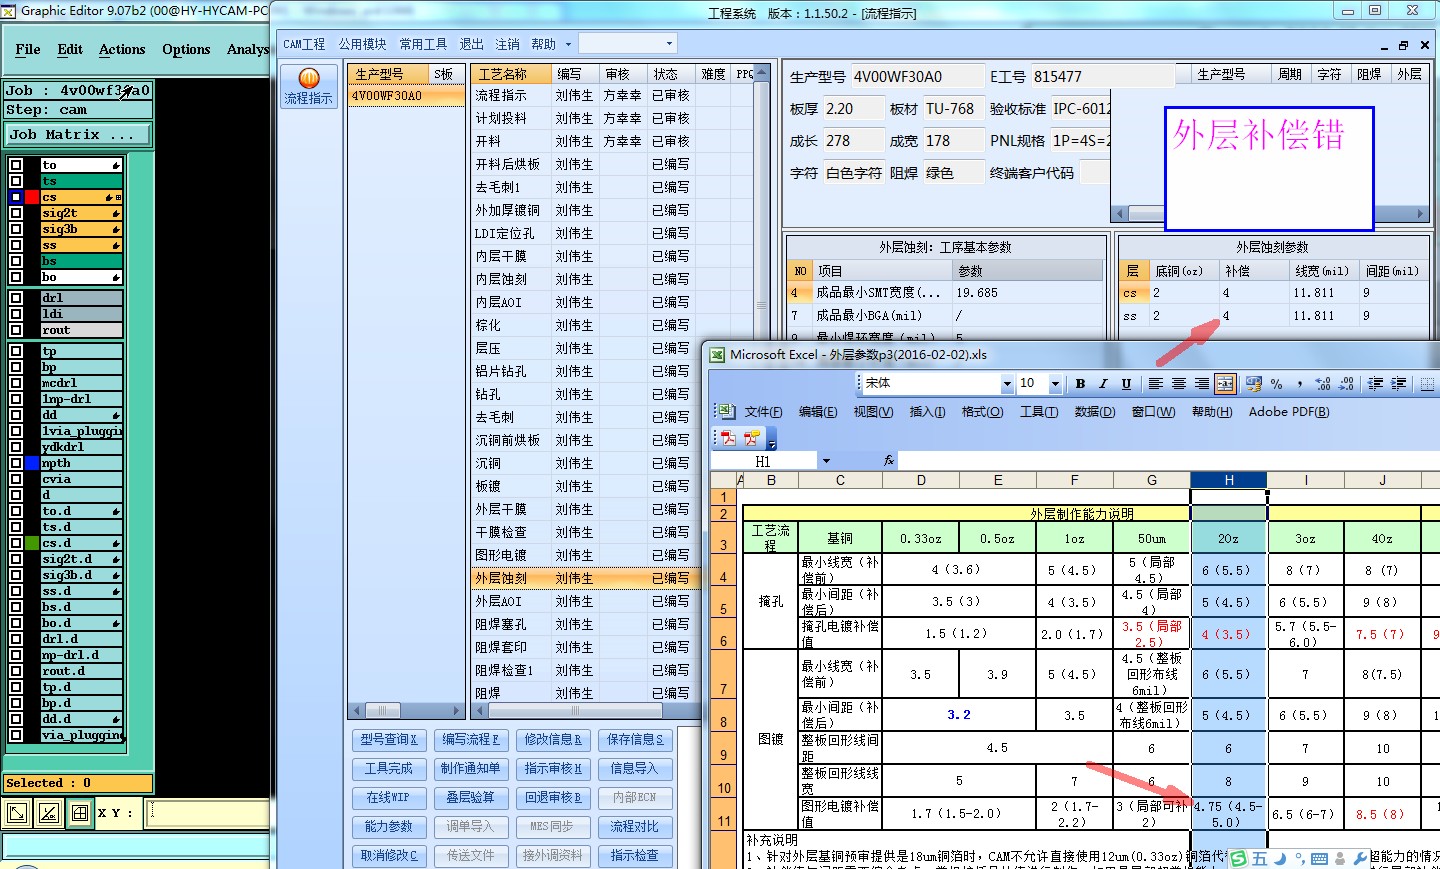Click the 指示审核H button
1440x869 pixels.
click(x=552, y=769)
